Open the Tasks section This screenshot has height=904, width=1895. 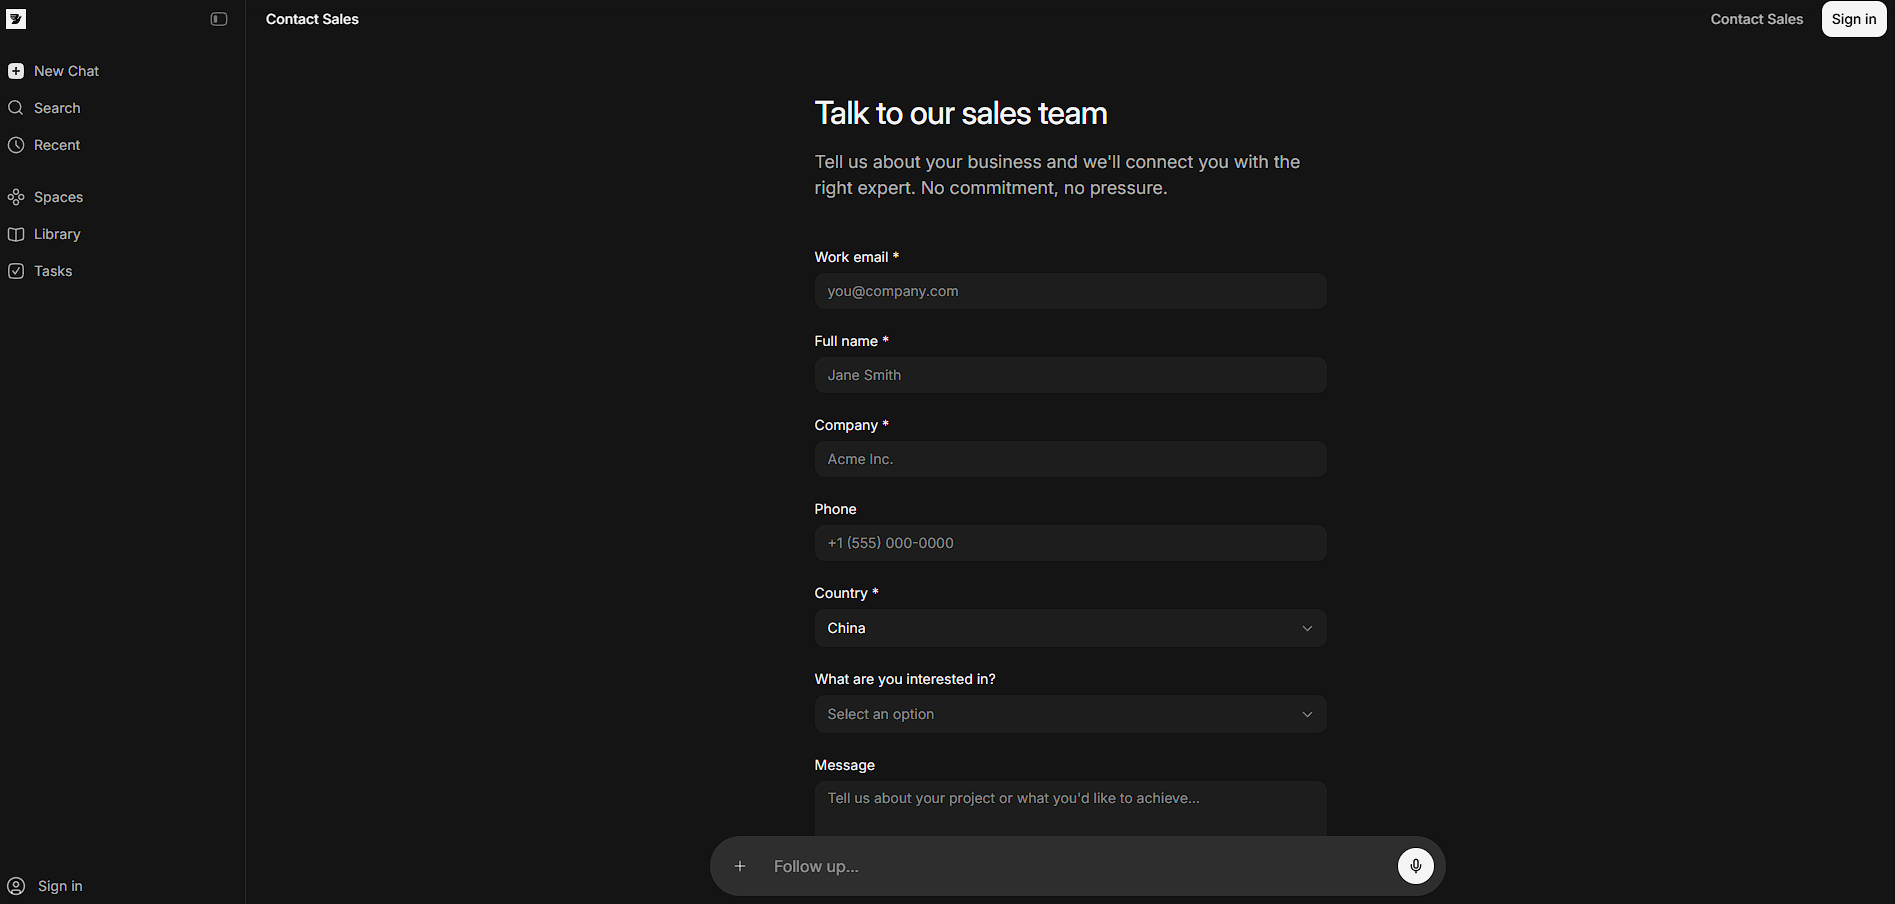point(53,271)
